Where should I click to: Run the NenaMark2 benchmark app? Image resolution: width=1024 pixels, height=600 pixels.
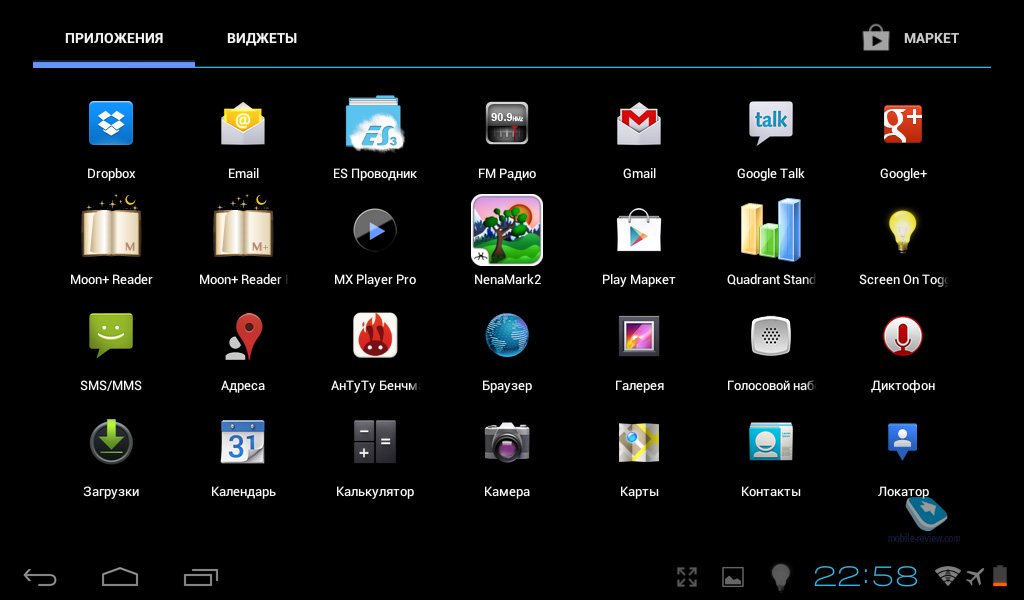coord(507,230)
